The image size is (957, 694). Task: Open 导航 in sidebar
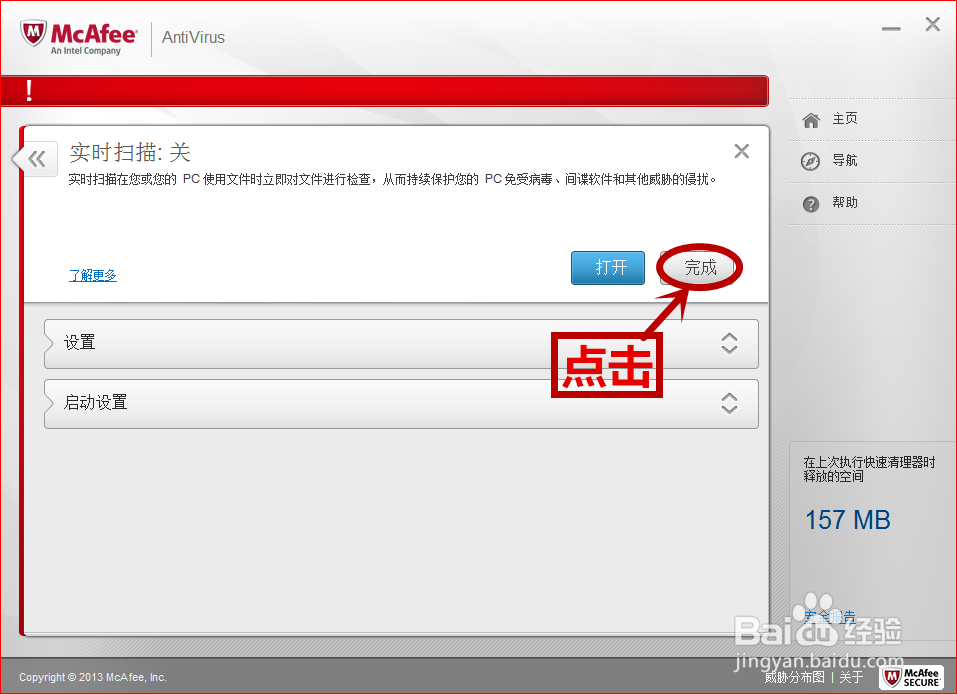[x=845, y=161]
